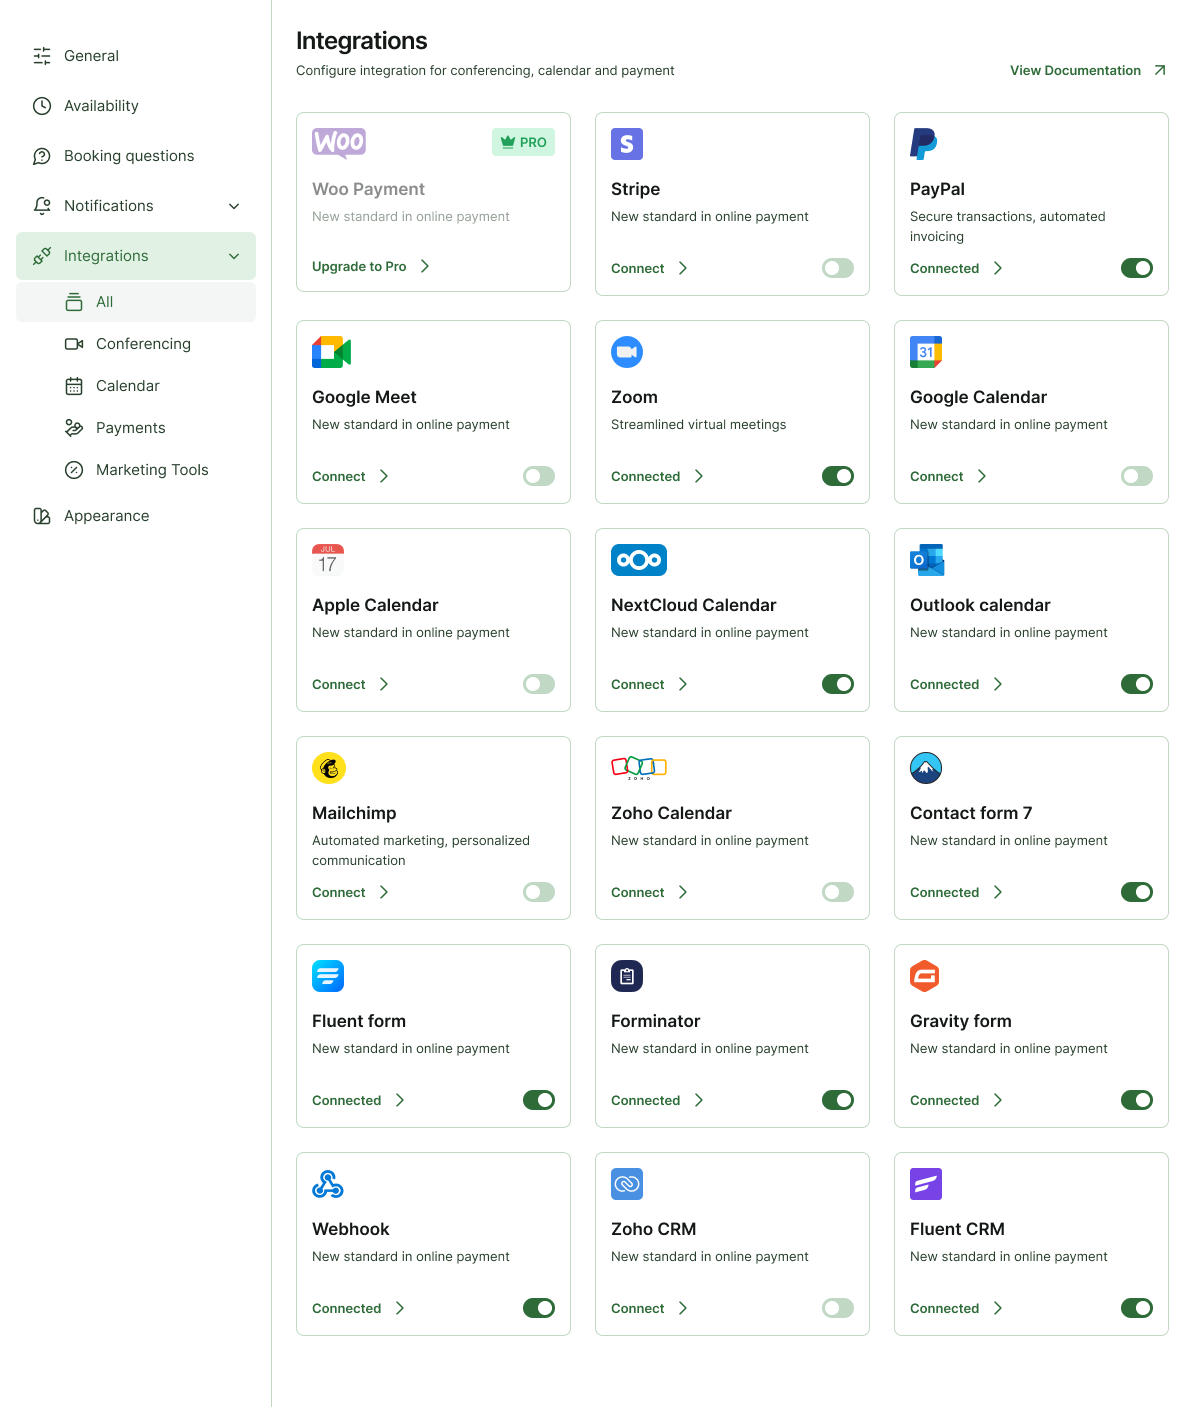Click the General sliders icon in sidebar

42,56
